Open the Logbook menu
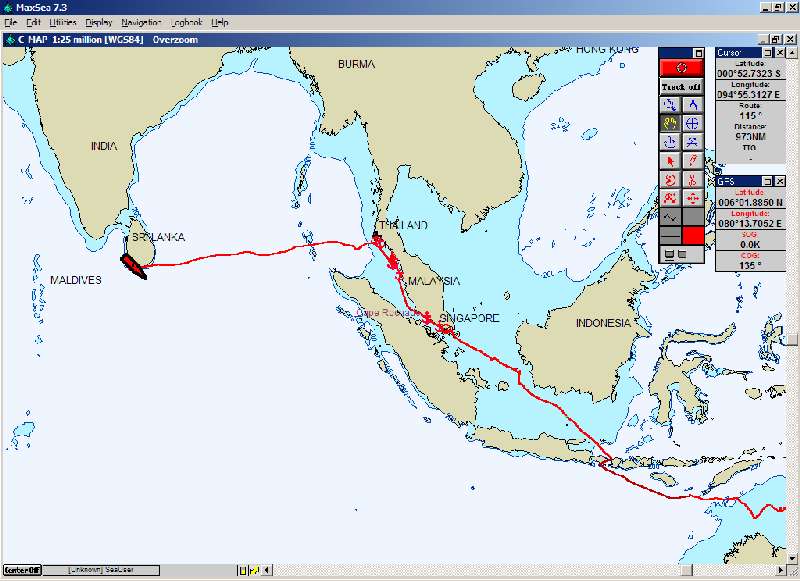Screen dimensions: 800x581 (186, 22)
